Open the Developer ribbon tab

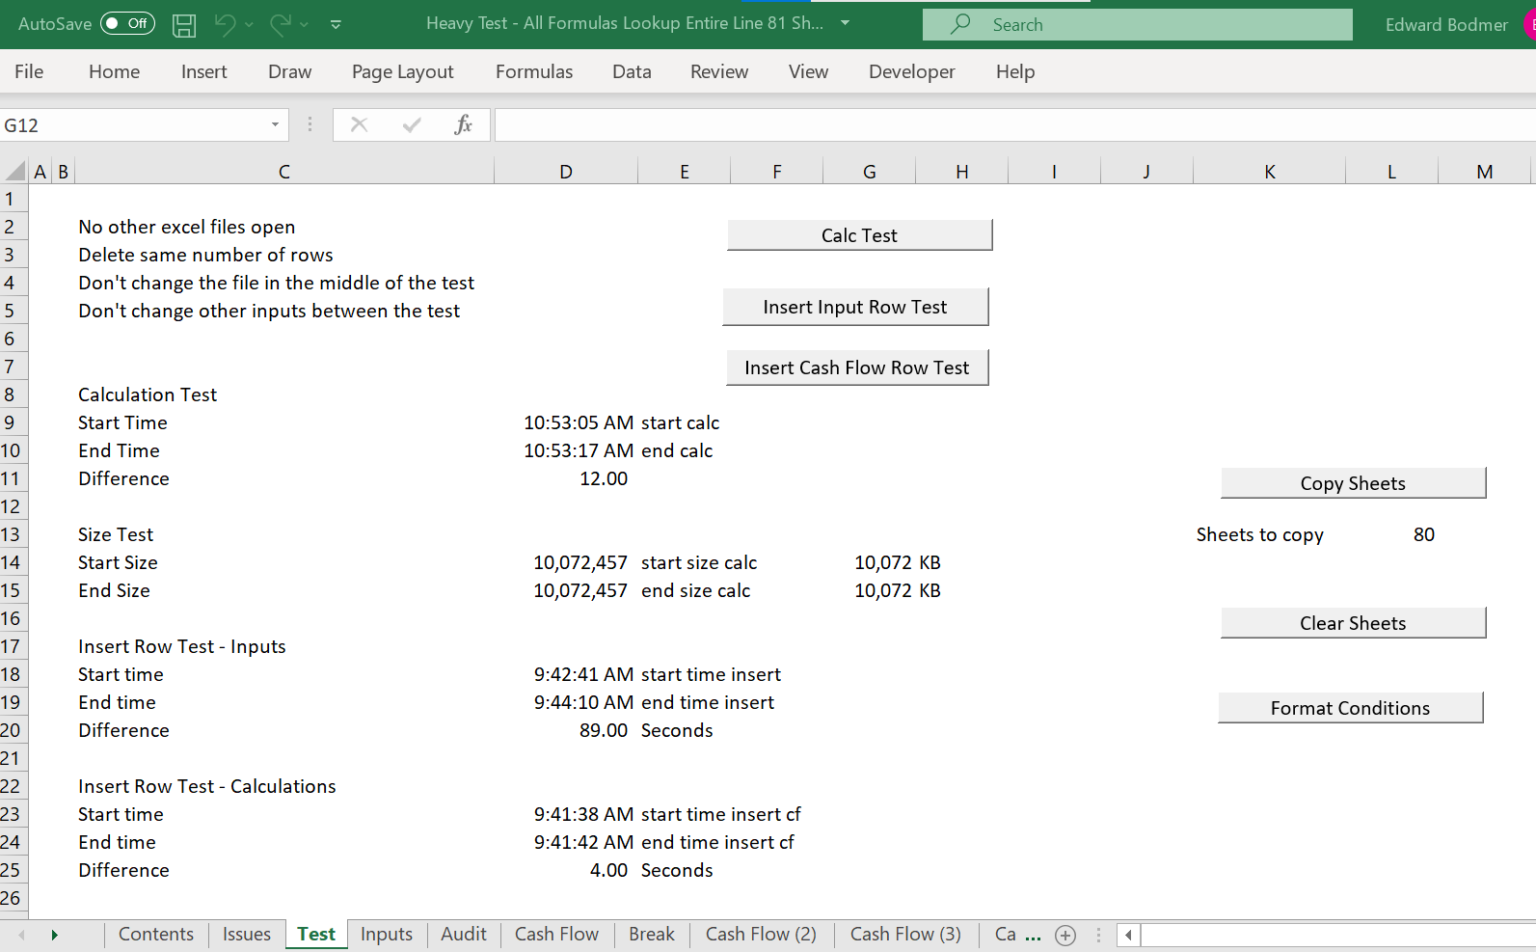coord(911,71)
